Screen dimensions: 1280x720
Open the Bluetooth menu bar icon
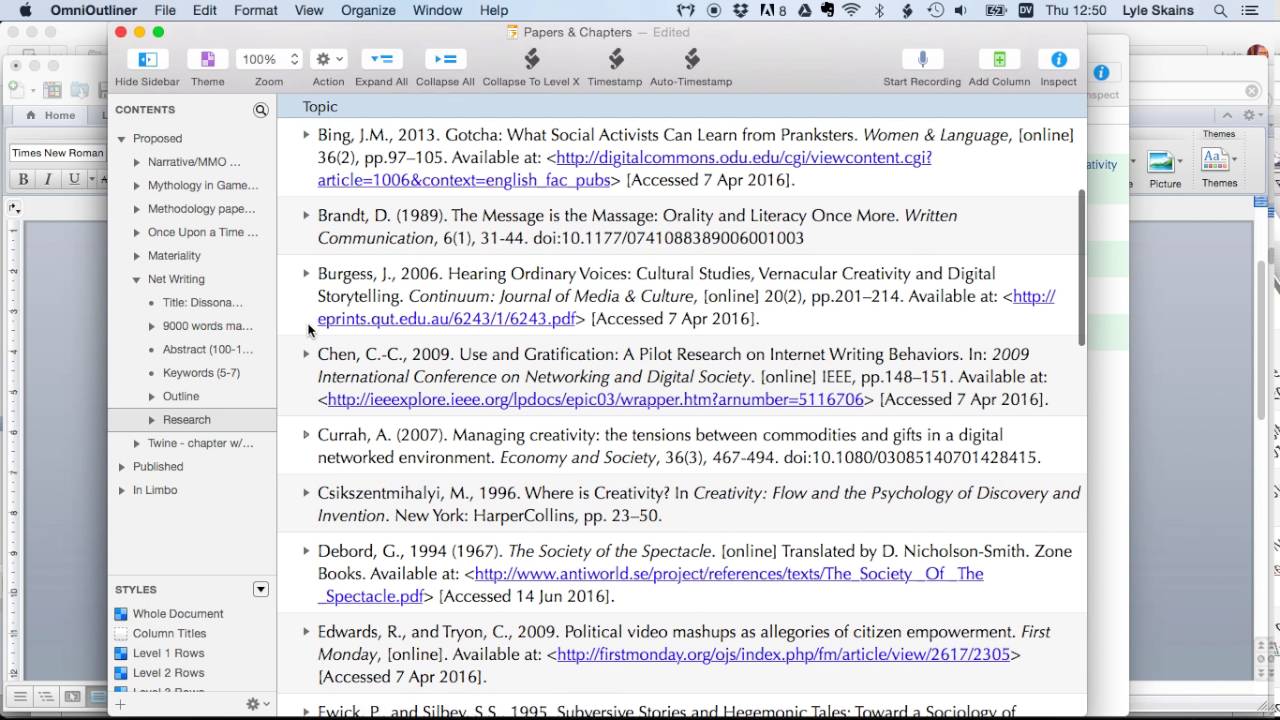point(880,10)
